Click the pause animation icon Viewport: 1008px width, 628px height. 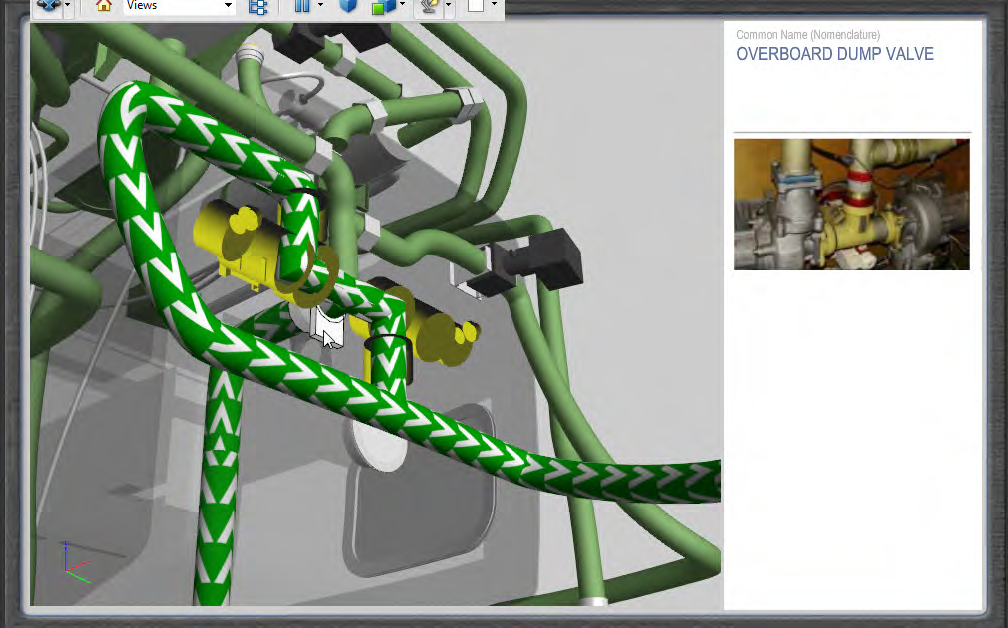point(302,6)
